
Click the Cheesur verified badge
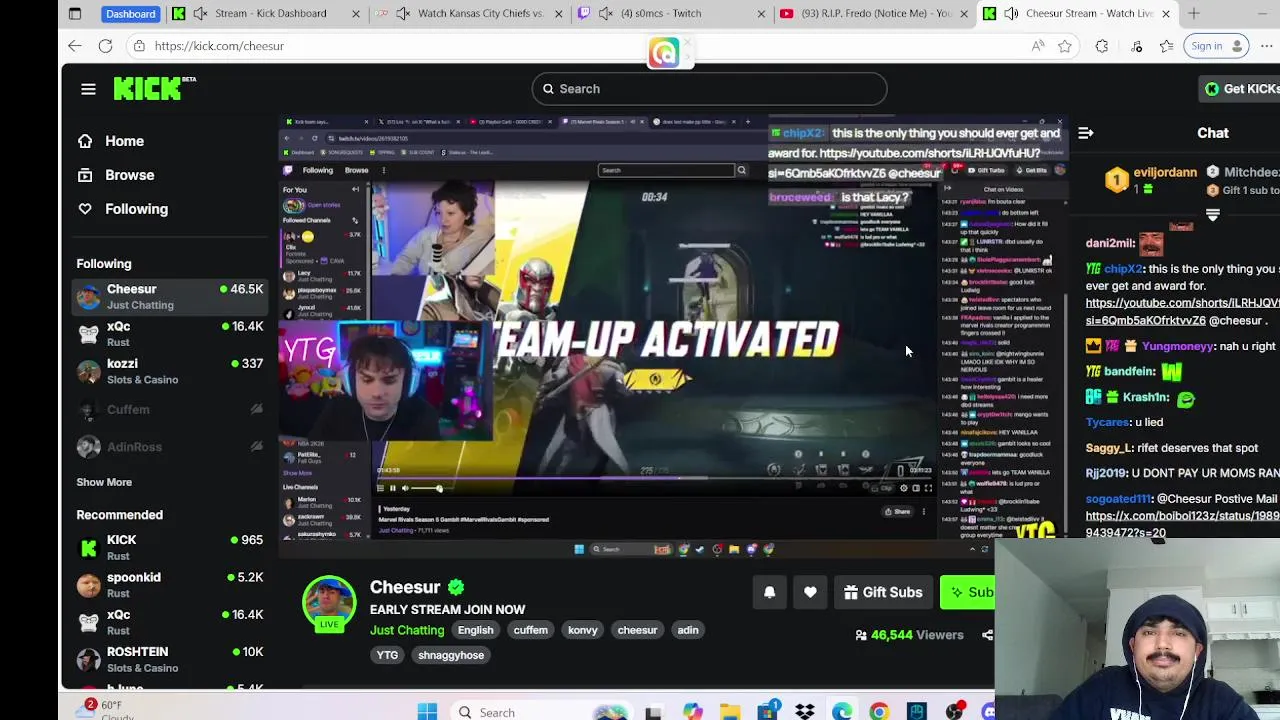[456, 587]
